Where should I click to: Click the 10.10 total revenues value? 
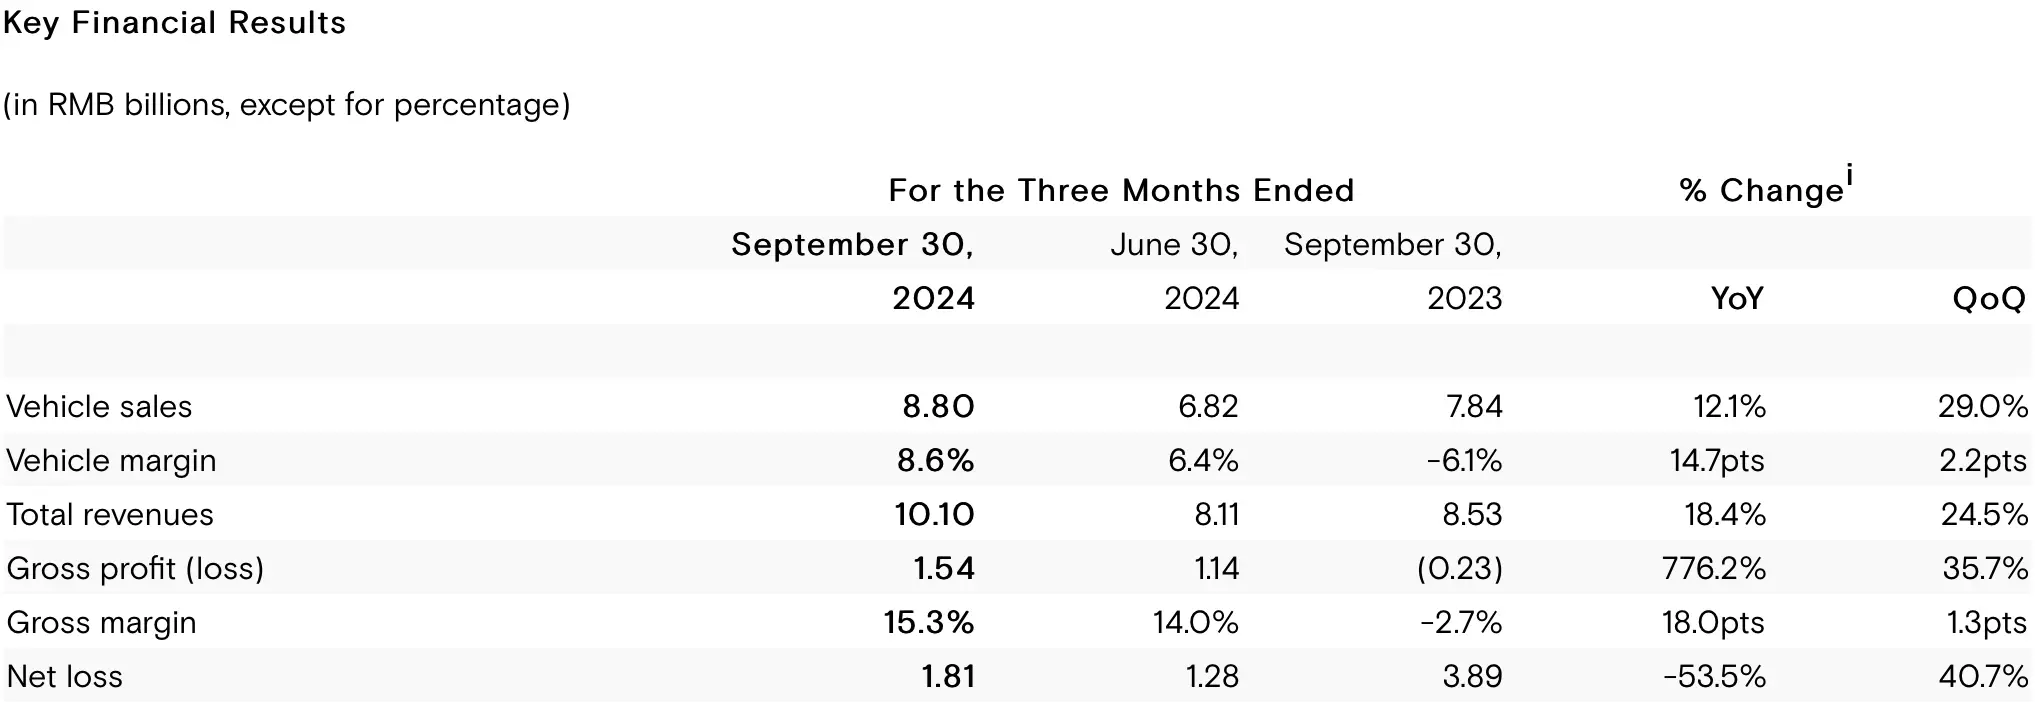934,514
